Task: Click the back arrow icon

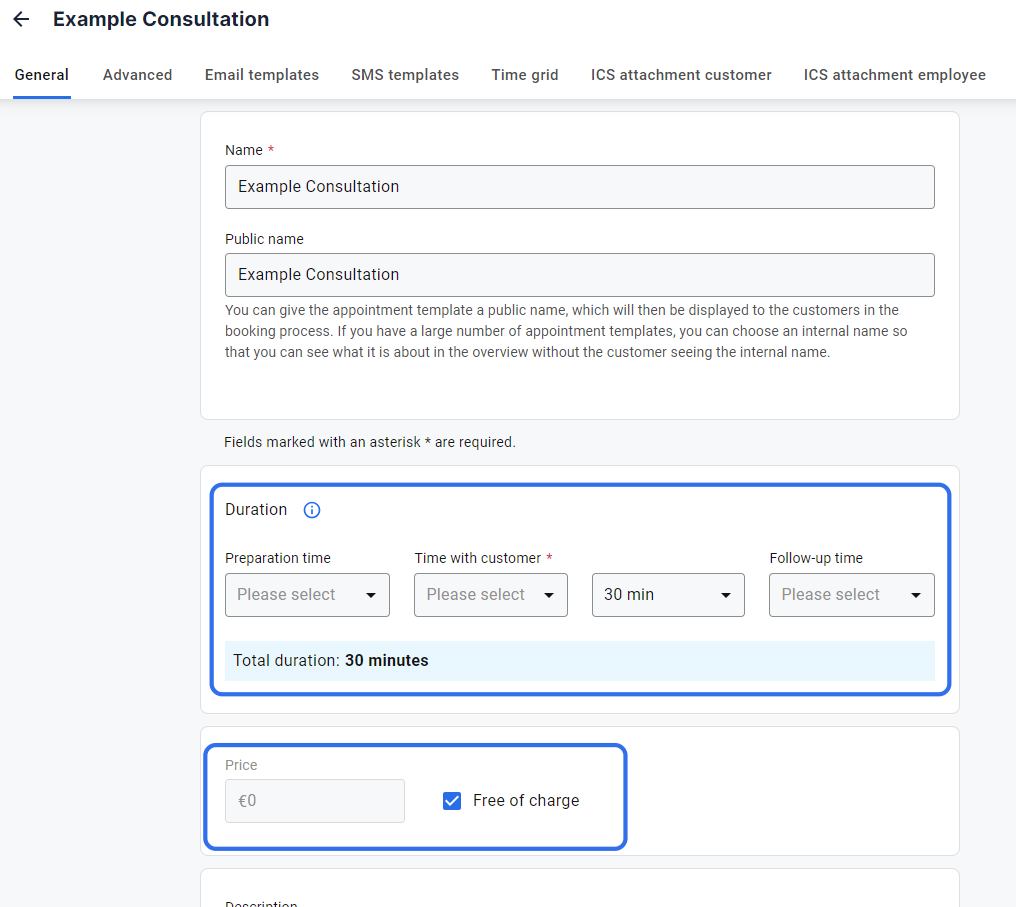Action: 21,19
